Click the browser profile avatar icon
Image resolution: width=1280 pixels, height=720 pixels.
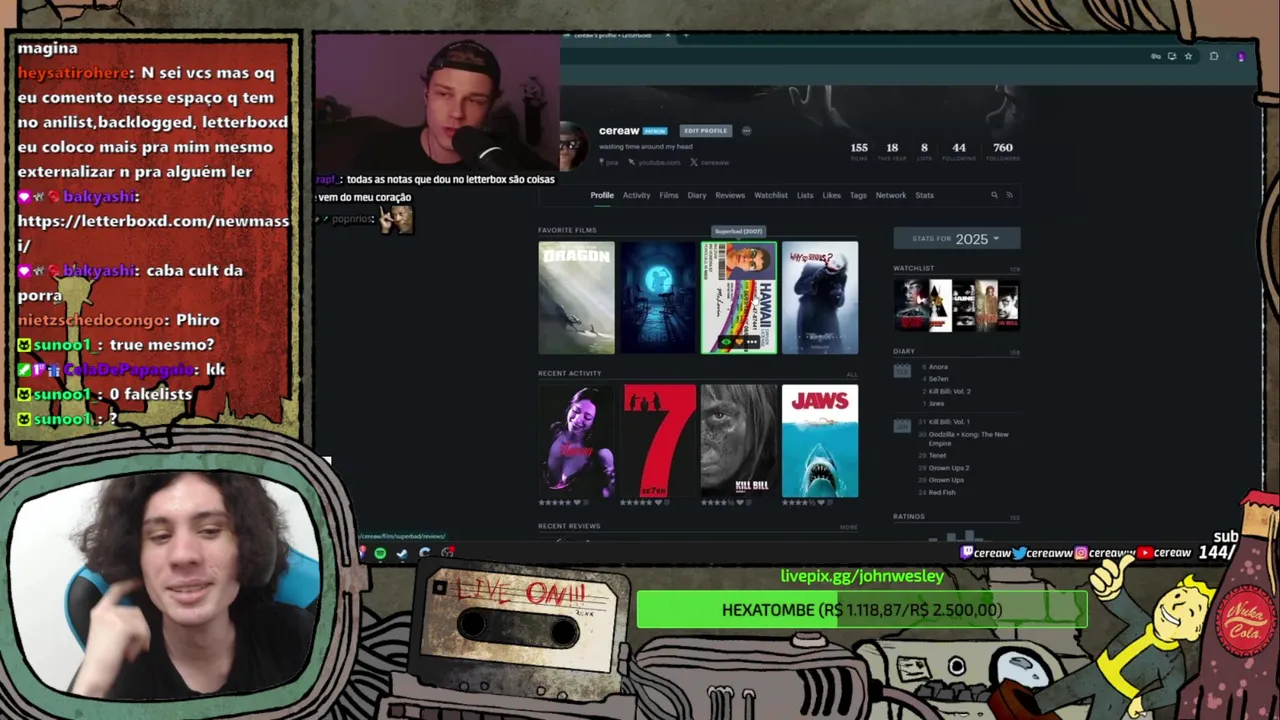[1241, 57]
